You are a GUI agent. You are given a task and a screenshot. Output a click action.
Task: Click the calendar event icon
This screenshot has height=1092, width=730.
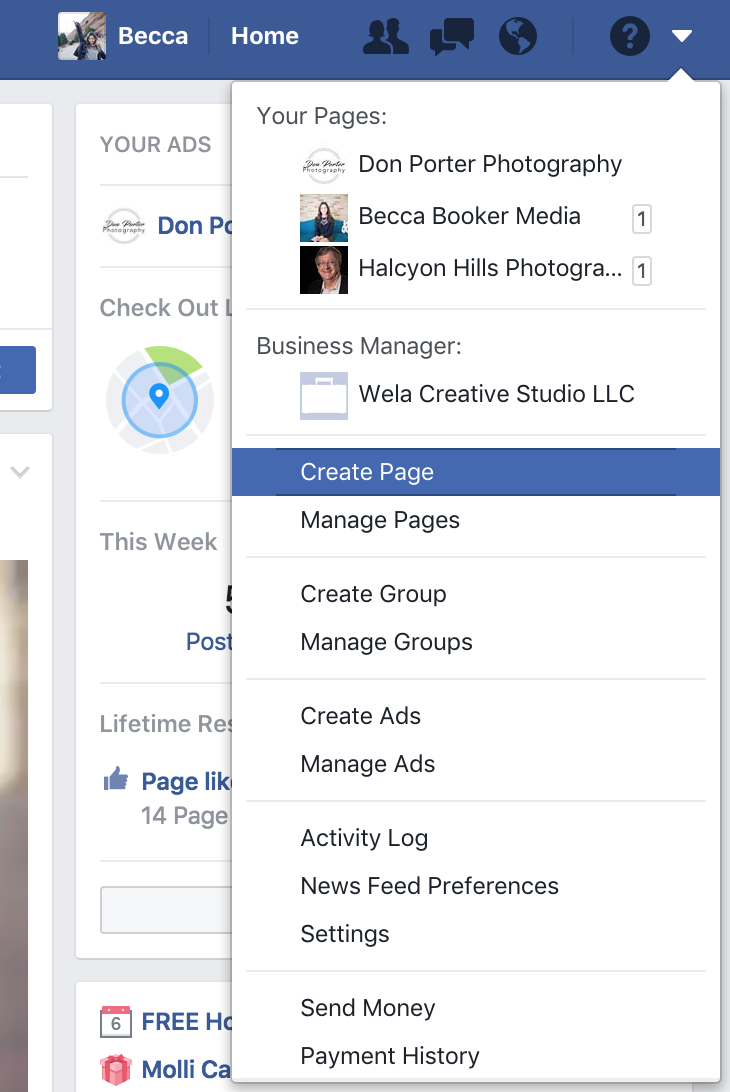(x=116, y=1022)
